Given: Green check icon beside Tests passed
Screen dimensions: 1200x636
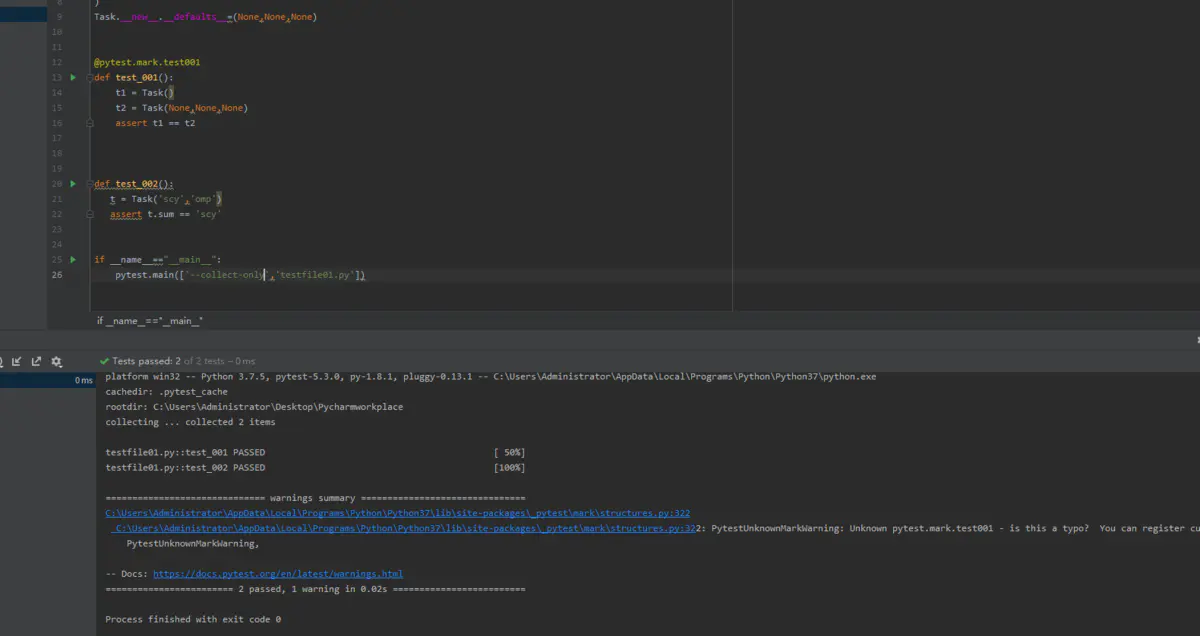Looking at the screenshot, I should tap(104, 361).
